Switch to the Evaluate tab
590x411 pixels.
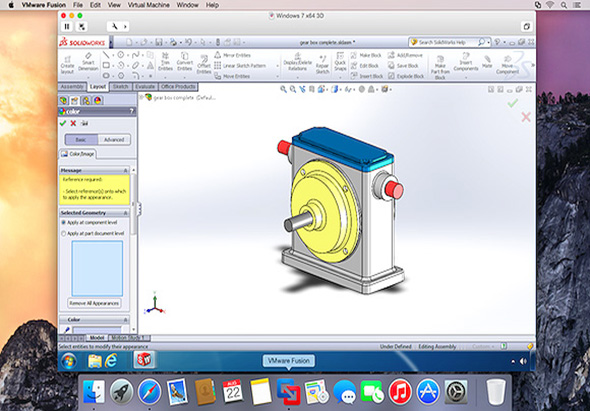tap(145, 87)
